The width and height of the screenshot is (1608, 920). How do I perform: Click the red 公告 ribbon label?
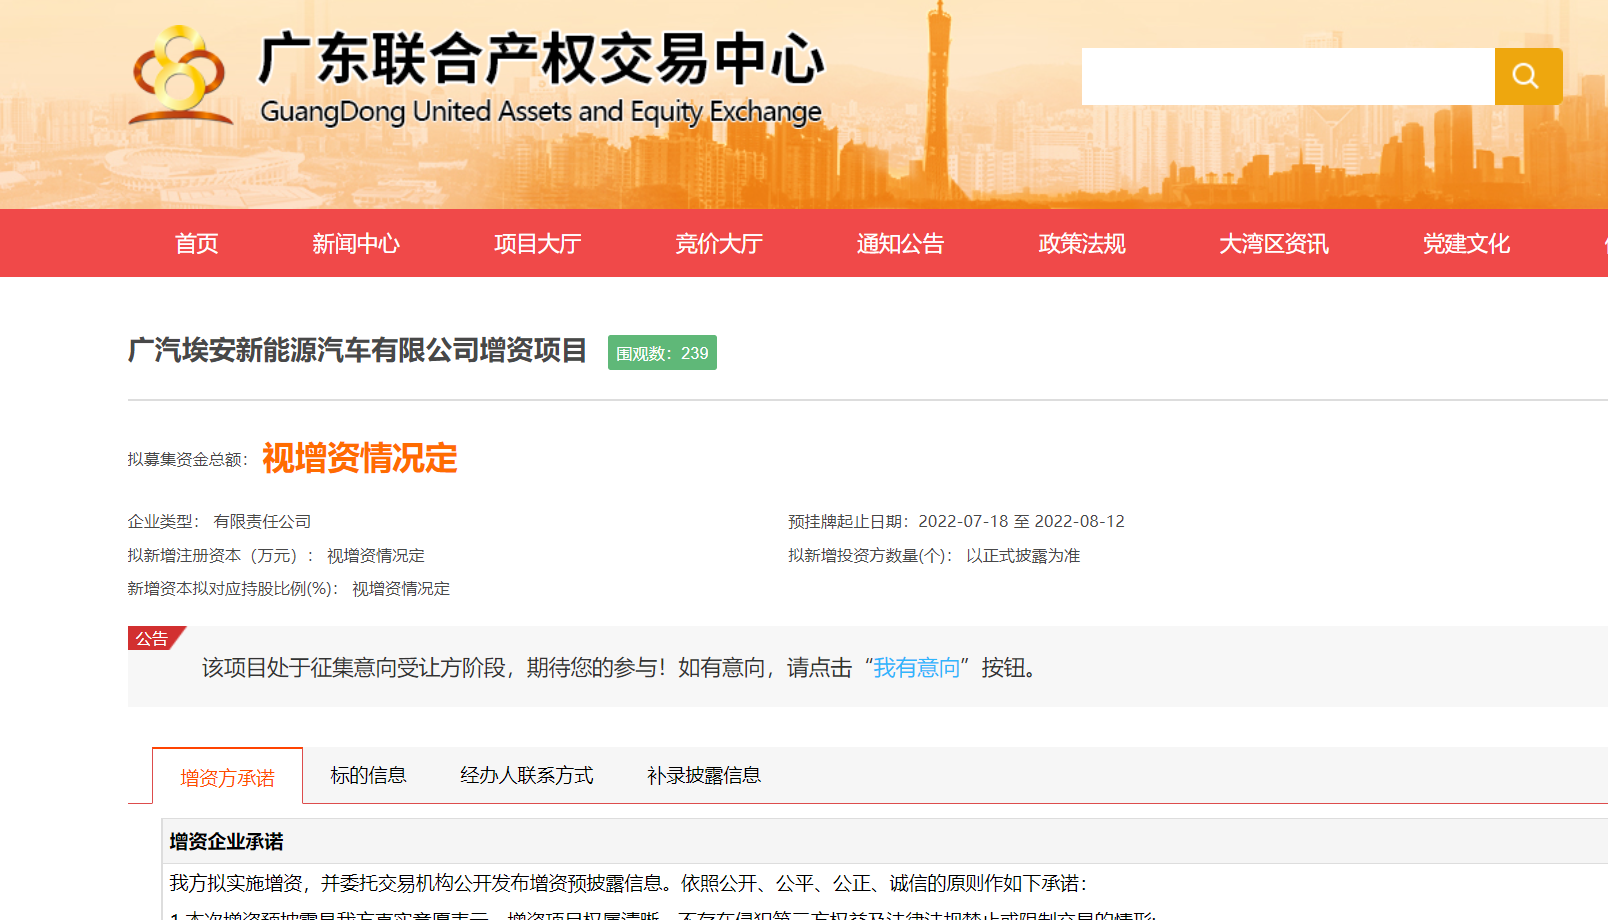(x=155, y=640)
